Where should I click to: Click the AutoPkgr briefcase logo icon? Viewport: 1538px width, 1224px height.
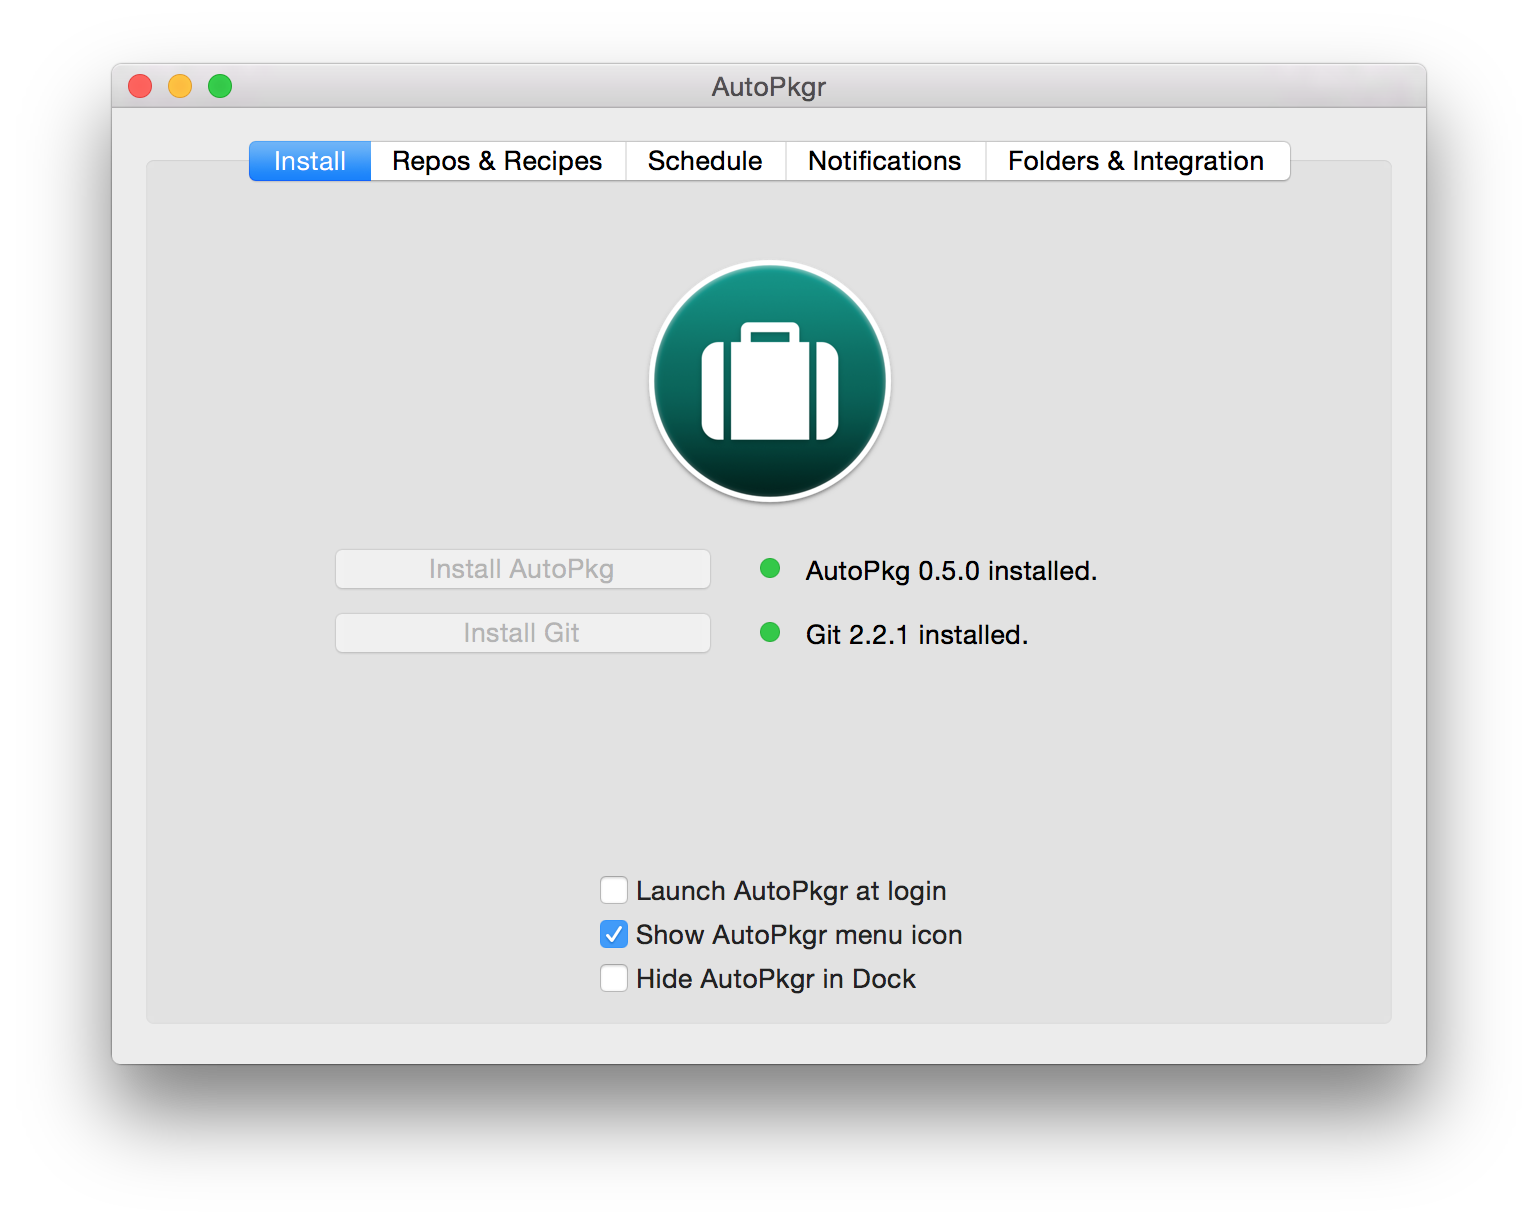[769, 381]
